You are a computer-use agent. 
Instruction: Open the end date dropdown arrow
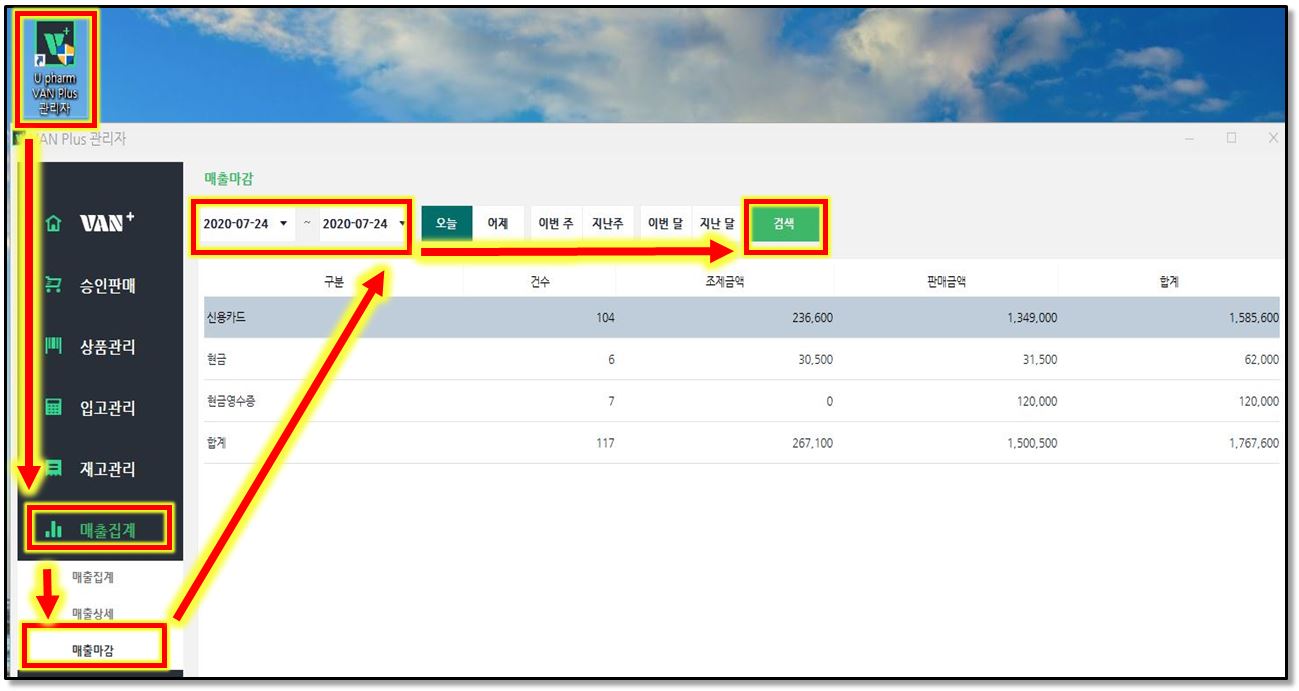[401, 224]
